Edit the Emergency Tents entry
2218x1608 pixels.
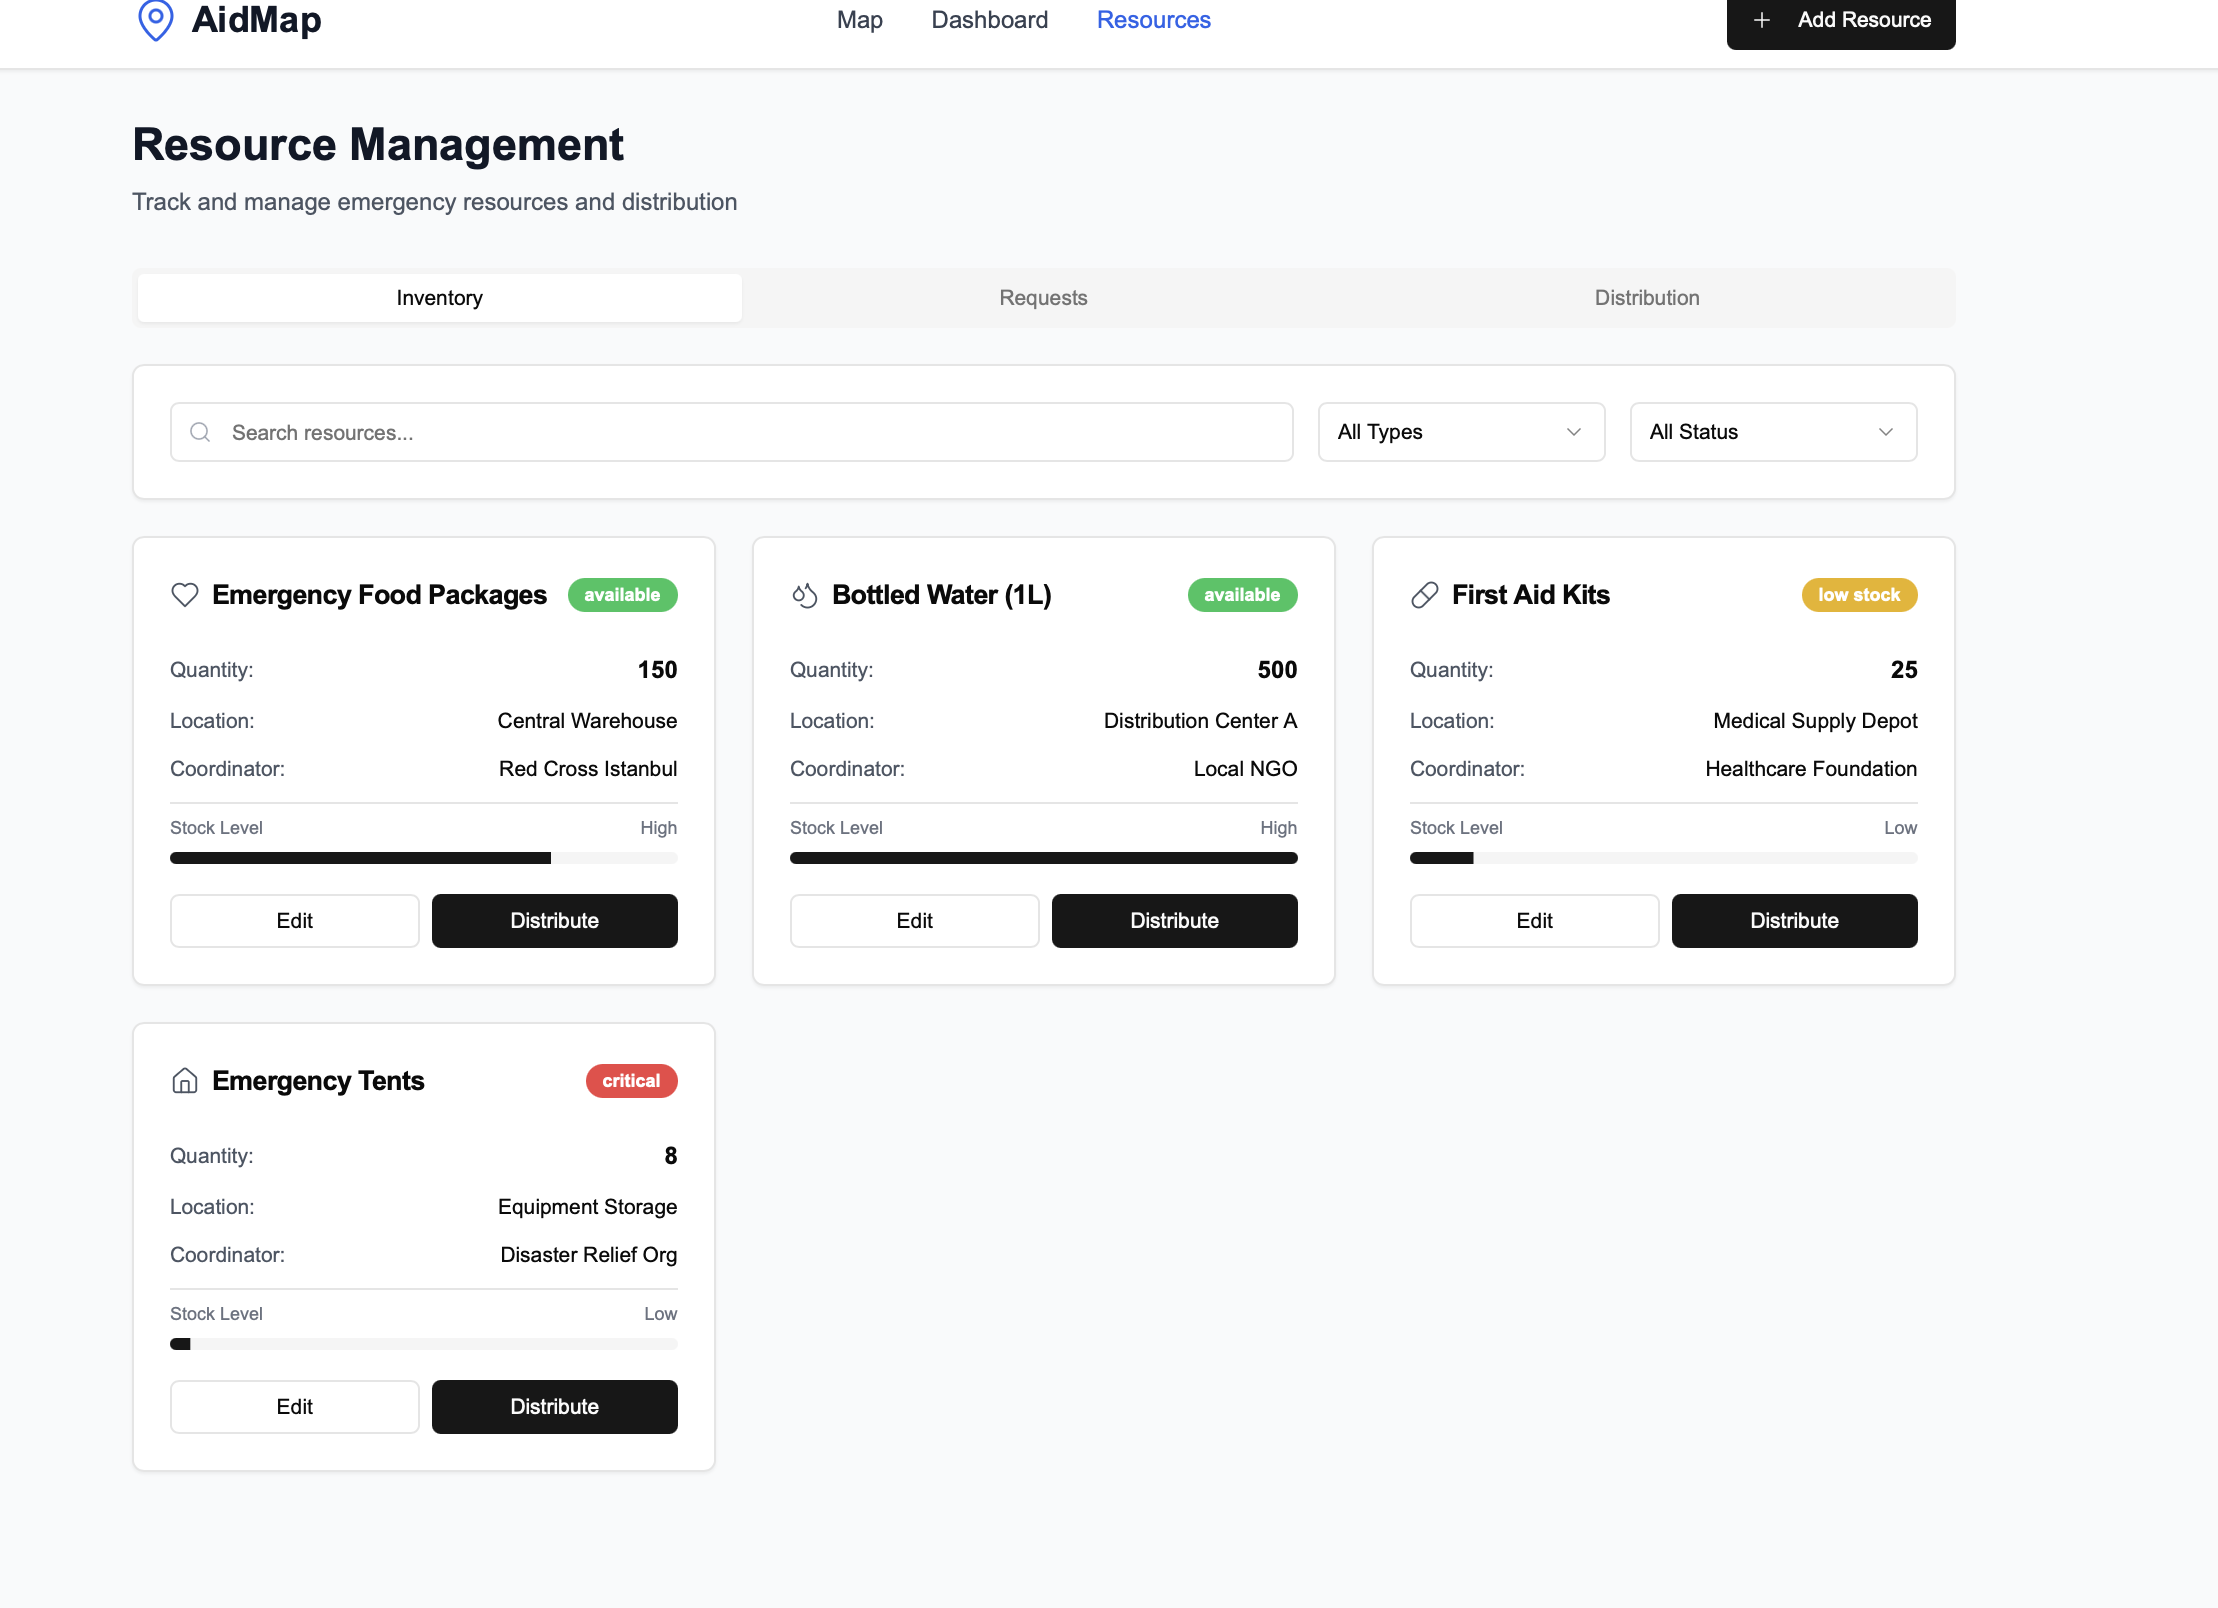(x=294, y=1407)
